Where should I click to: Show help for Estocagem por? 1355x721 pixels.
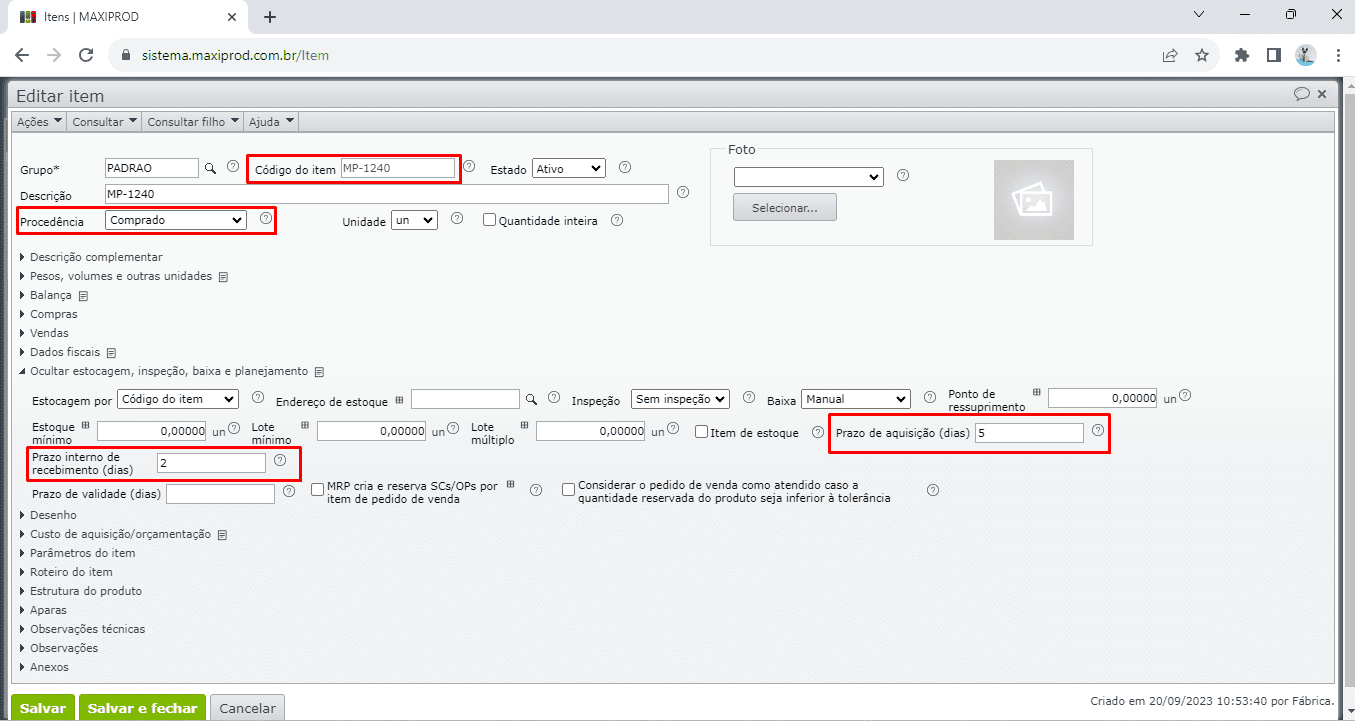point(258,398)
